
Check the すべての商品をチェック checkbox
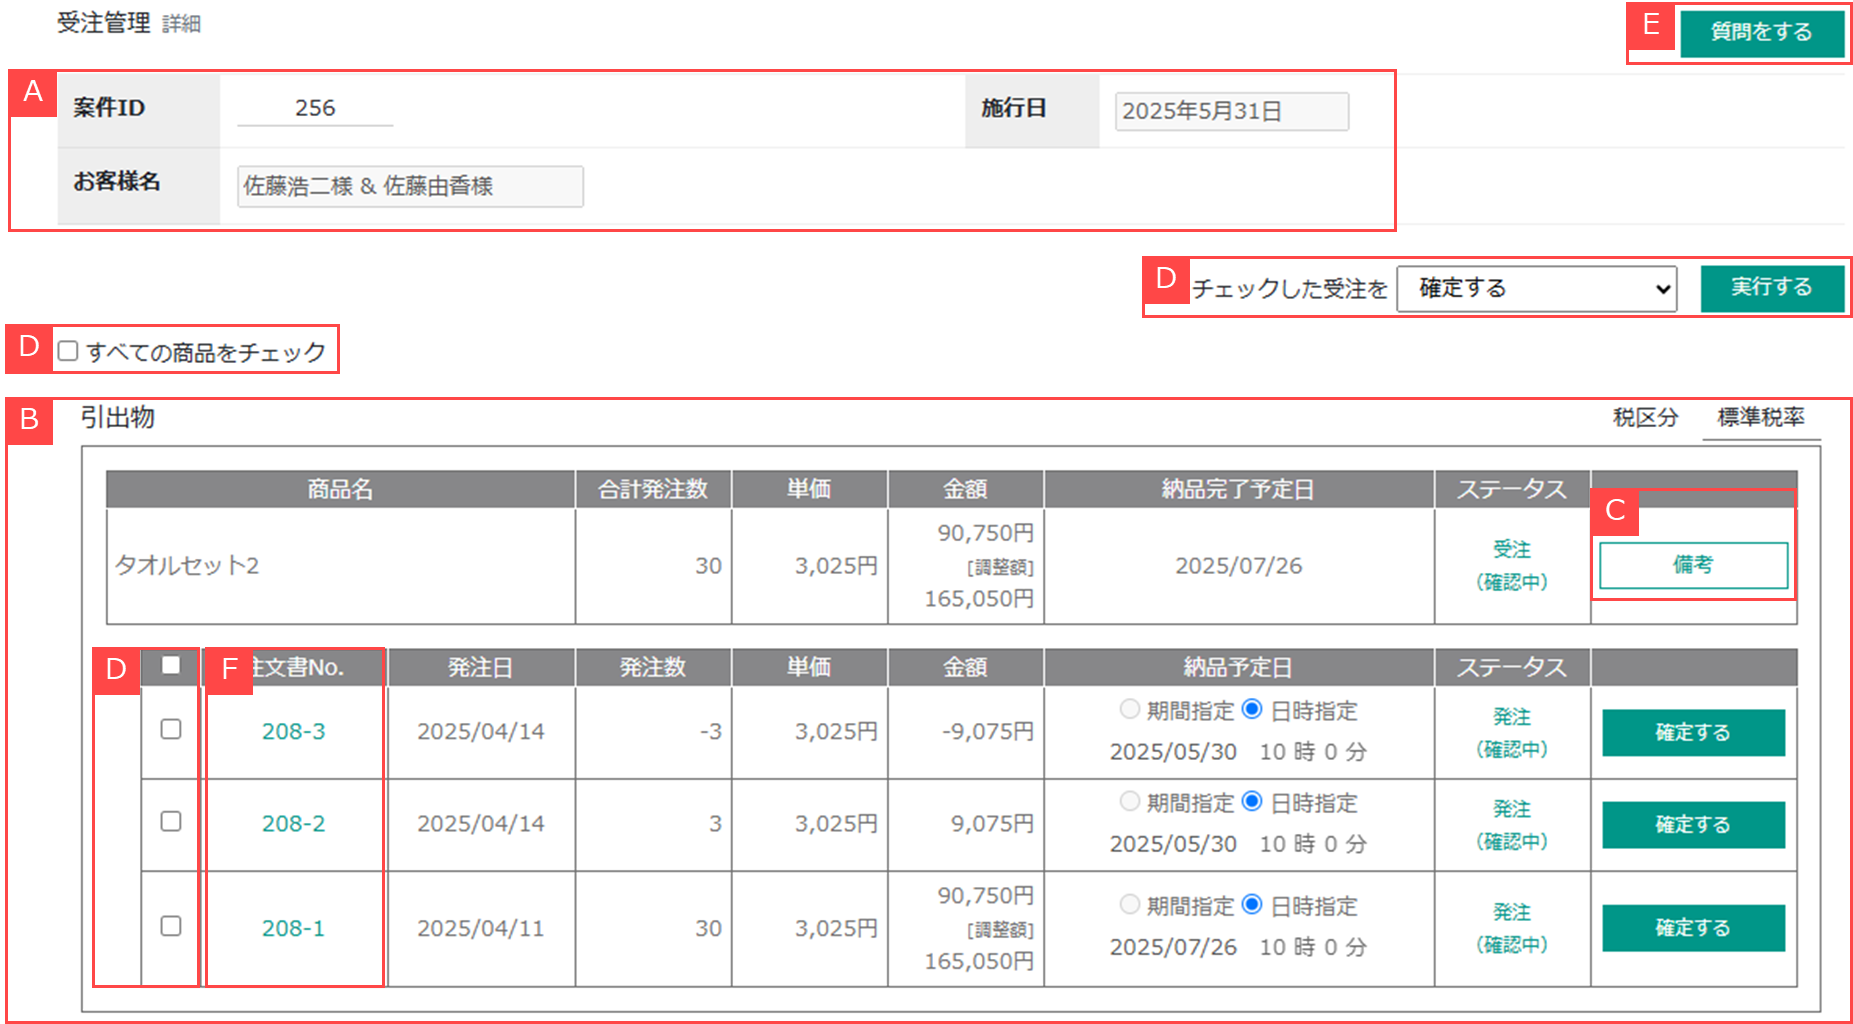[68, 352]
